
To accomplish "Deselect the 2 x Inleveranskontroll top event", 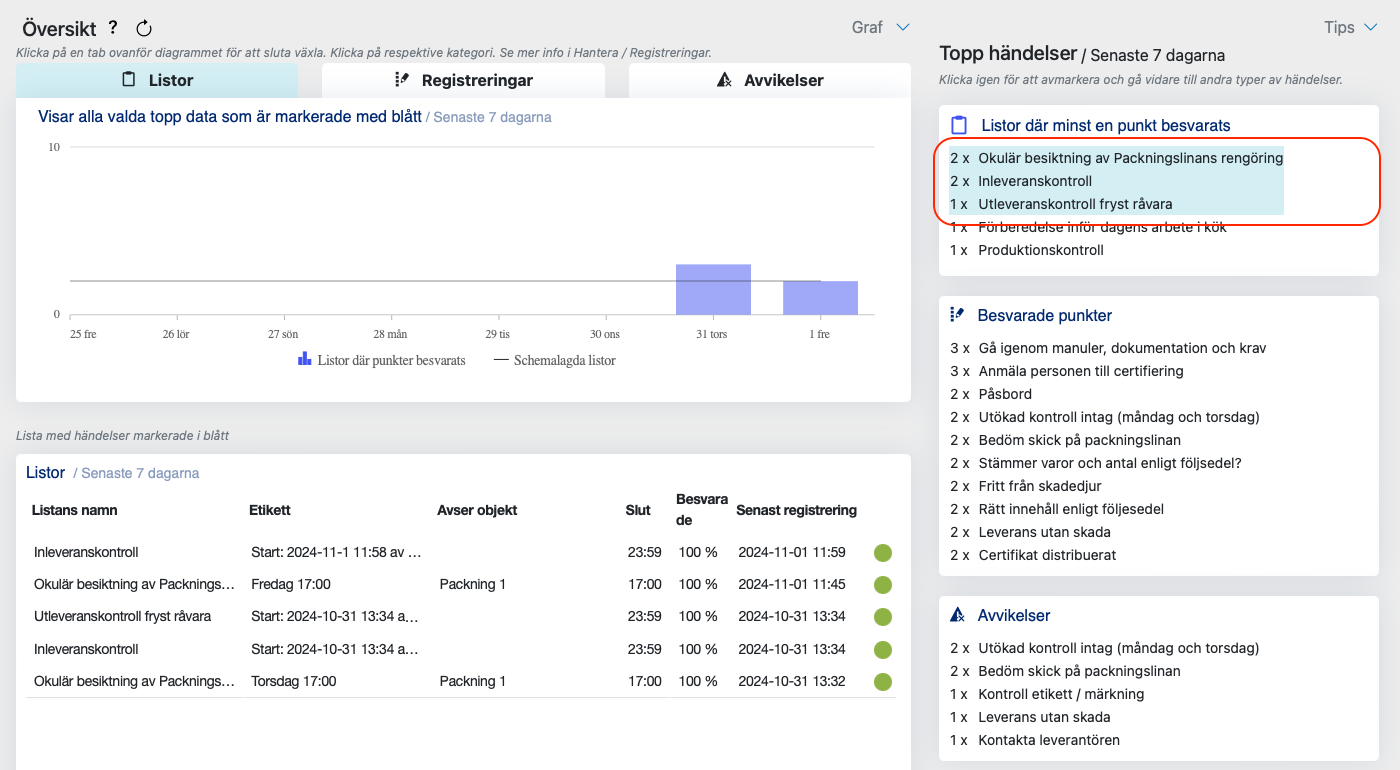I will [1116, 181].
